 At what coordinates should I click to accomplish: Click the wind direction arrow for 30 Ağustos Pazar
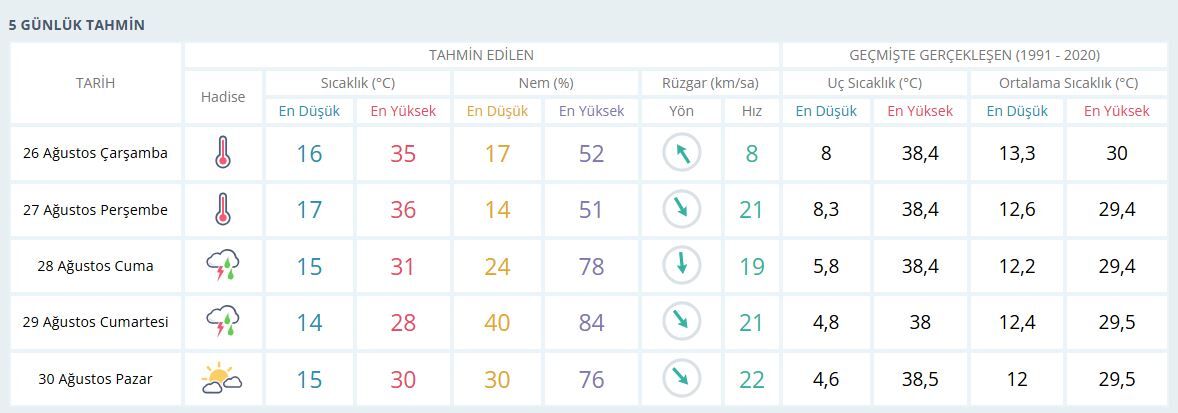[681, 378]
